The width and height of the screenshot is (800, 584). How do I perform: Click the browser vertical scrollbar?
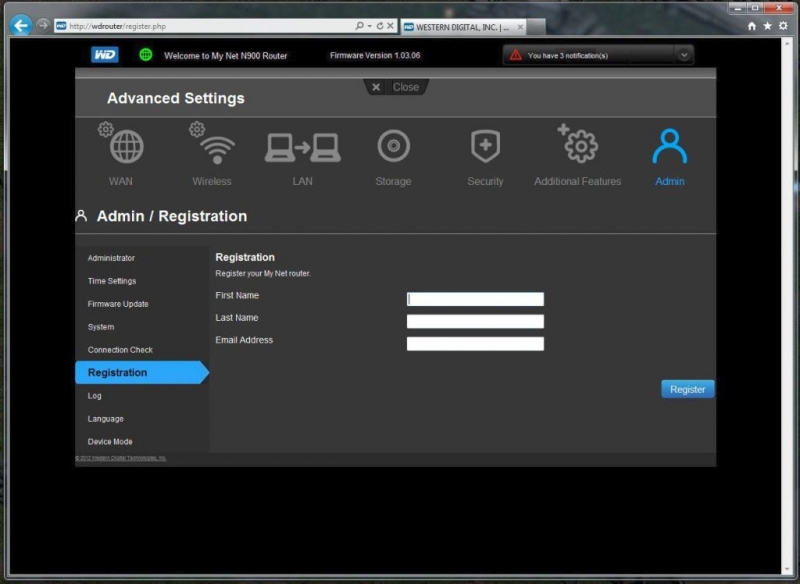pyautogui.click(x=786, y=306)
